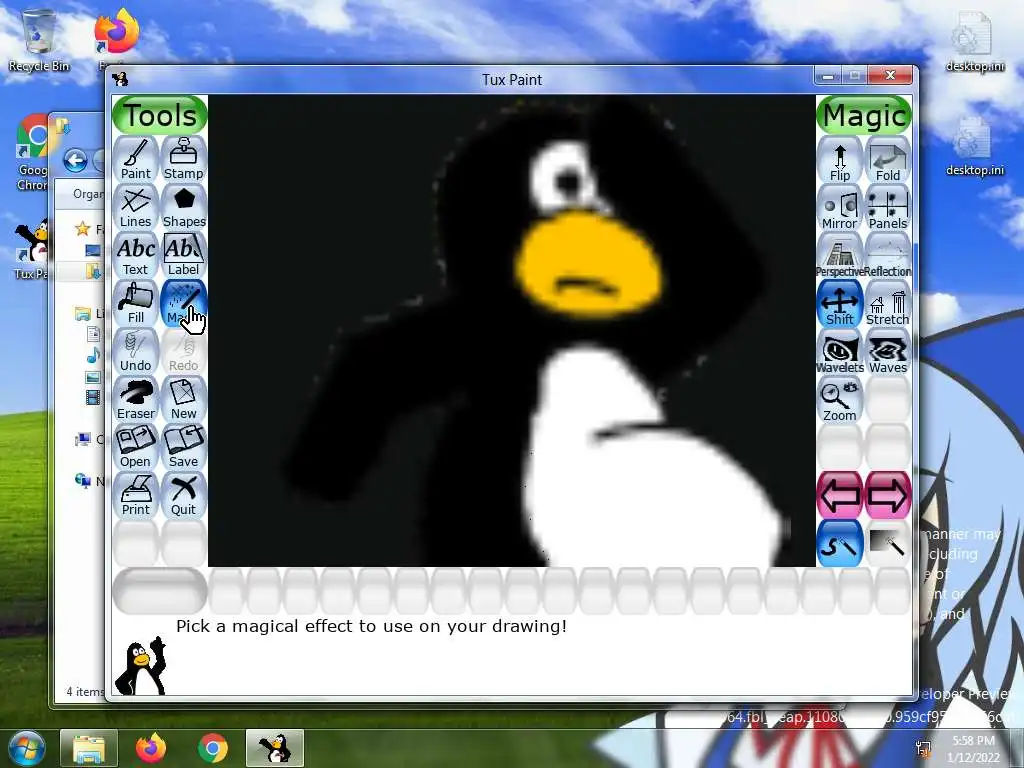Start a New drawing
The image size is (1024, 768).
(x=184, y=399)
